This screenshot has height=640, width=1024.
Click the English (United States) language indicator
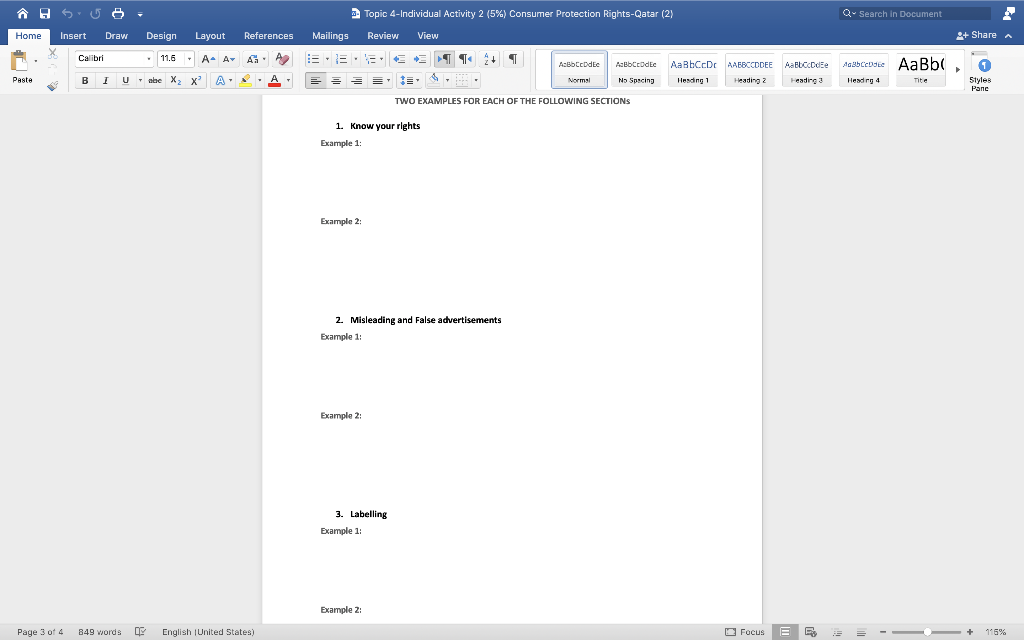point(208,632)
